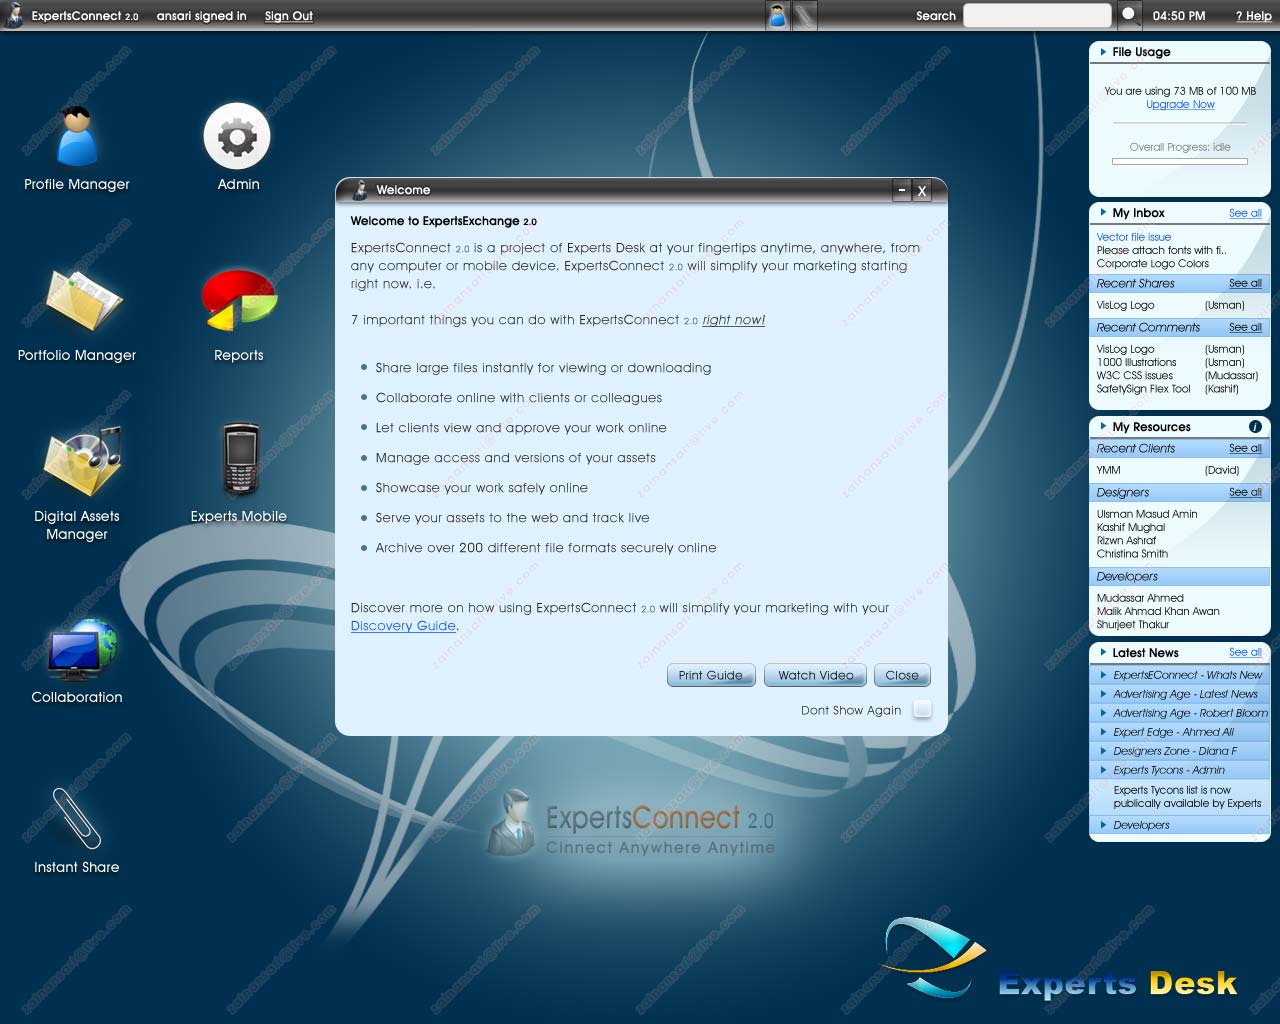This screenshot has height=1024, width=1280.
Task: Click the pen icon in top bar
Action: (805, 15)
